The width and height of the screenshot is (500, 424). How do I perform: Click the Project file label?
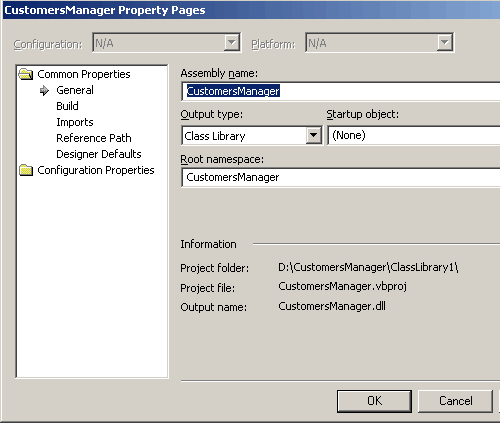[207, 288]
